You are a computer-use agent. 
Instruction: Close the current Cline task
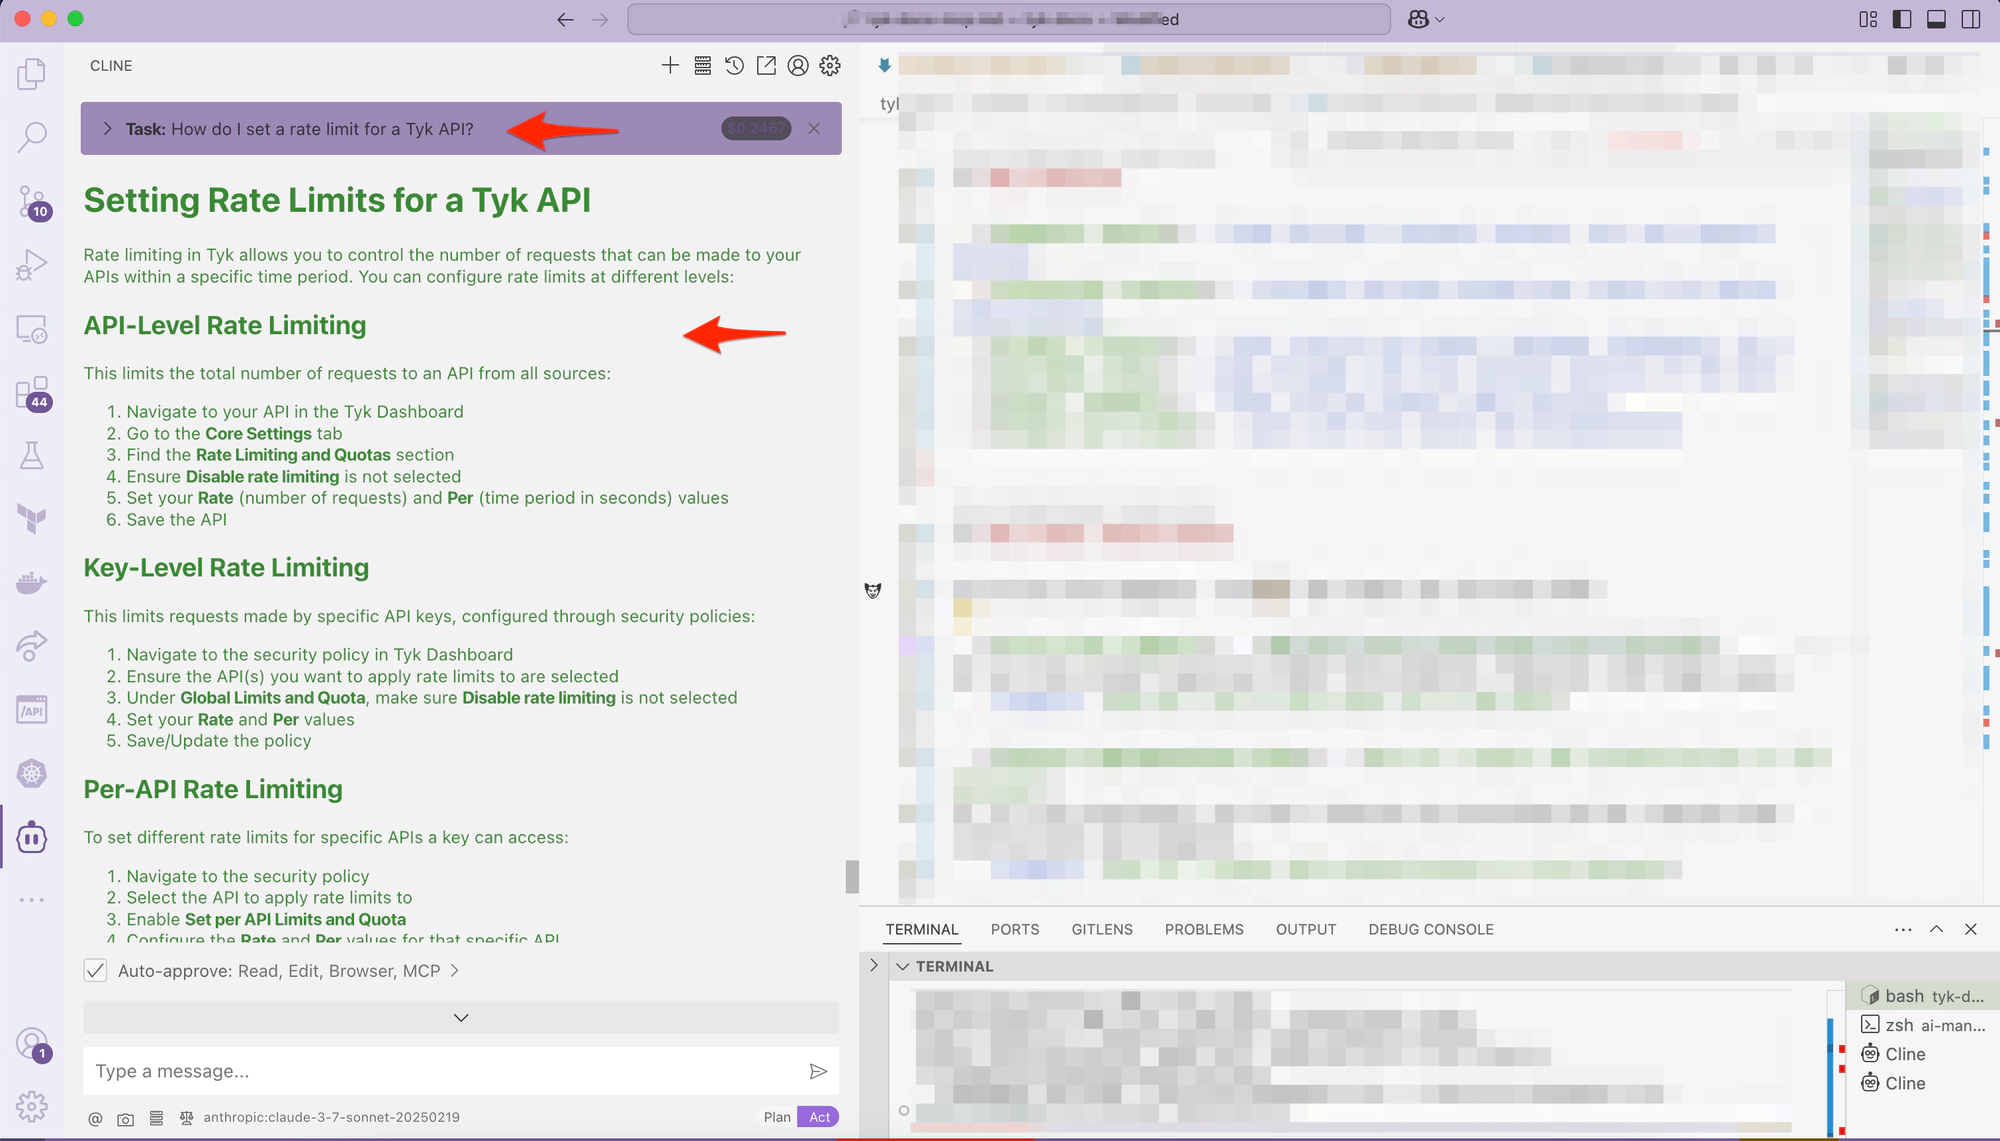pos(813,128)
